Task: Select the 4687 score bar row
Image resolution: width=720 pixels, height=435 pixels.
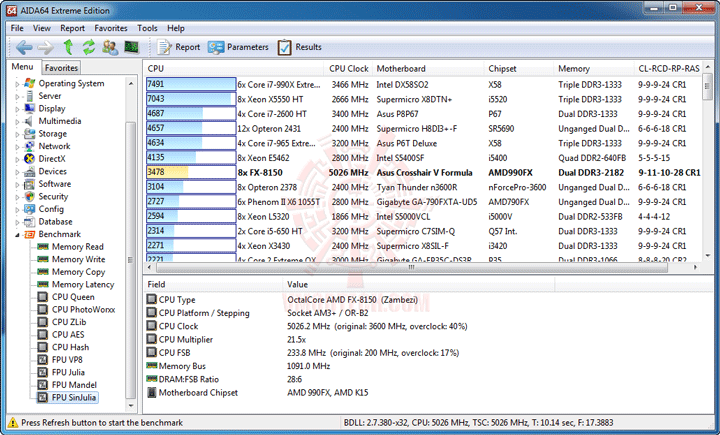Action: (191, 113)
